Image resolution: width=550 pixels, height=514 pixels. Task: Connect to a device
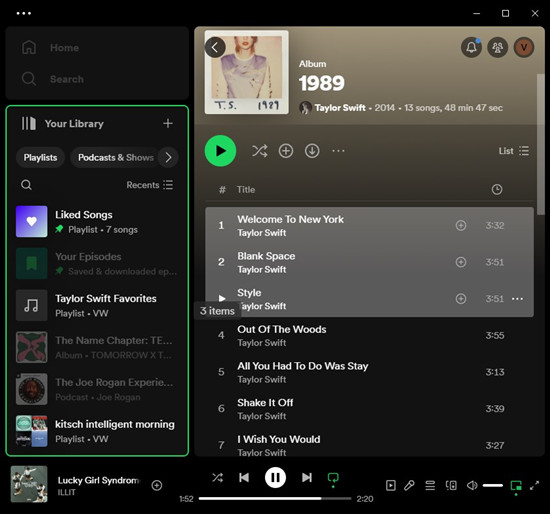click(451, 486)
